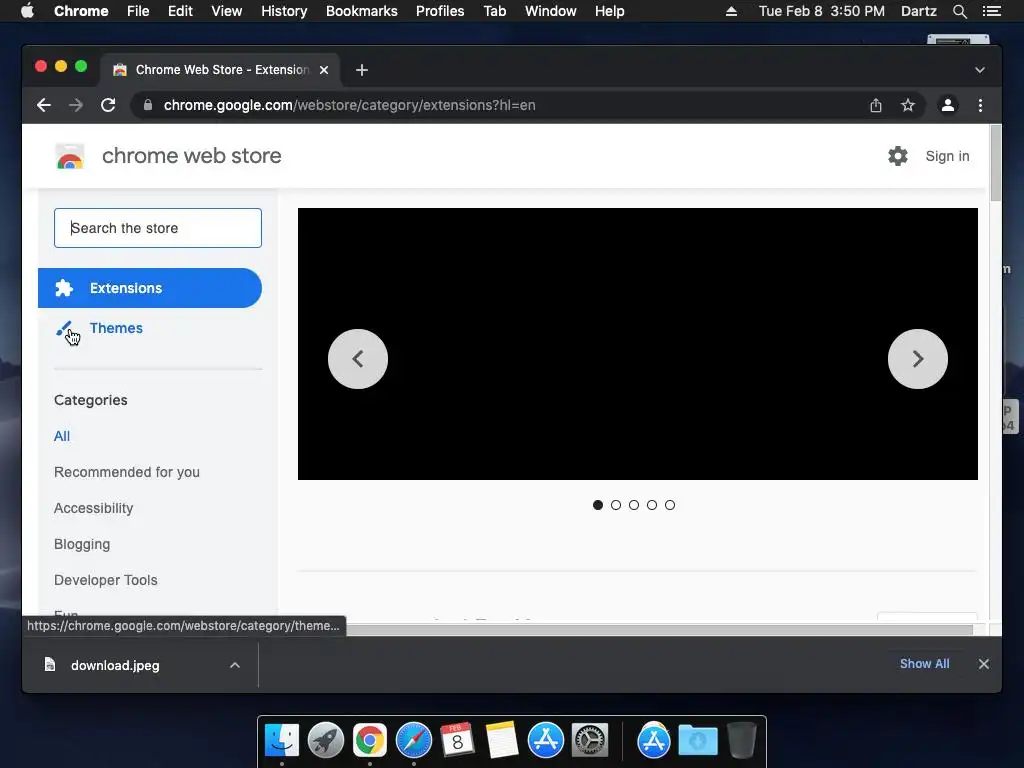Bookmark this page with the star icon
Image resolution: width=1024 pixels, height=768 pixels.
tap(908, 105)
